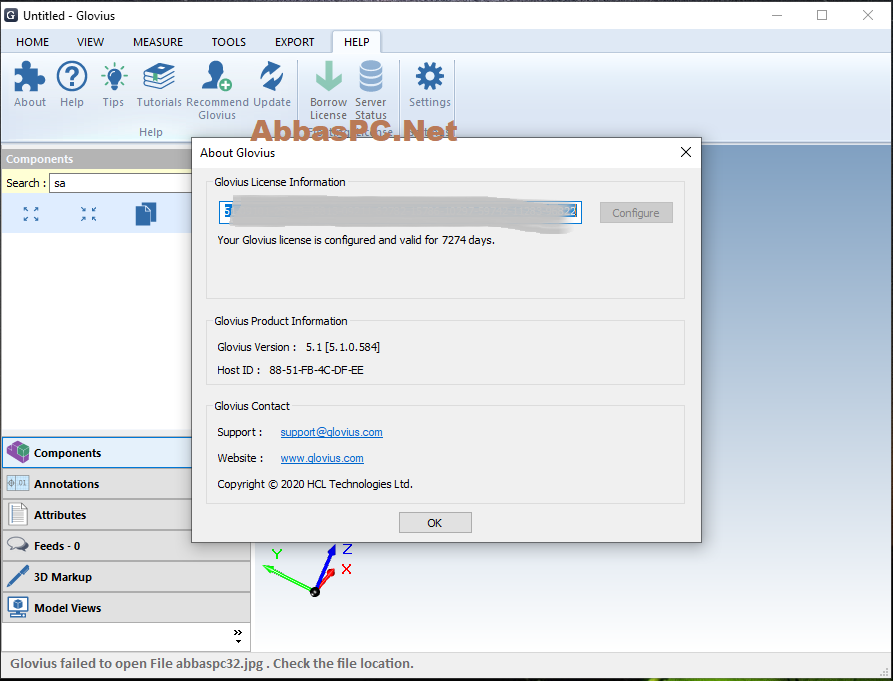Click the OK button in About dialog
This screenshot has height=681, width=893.
435,523
